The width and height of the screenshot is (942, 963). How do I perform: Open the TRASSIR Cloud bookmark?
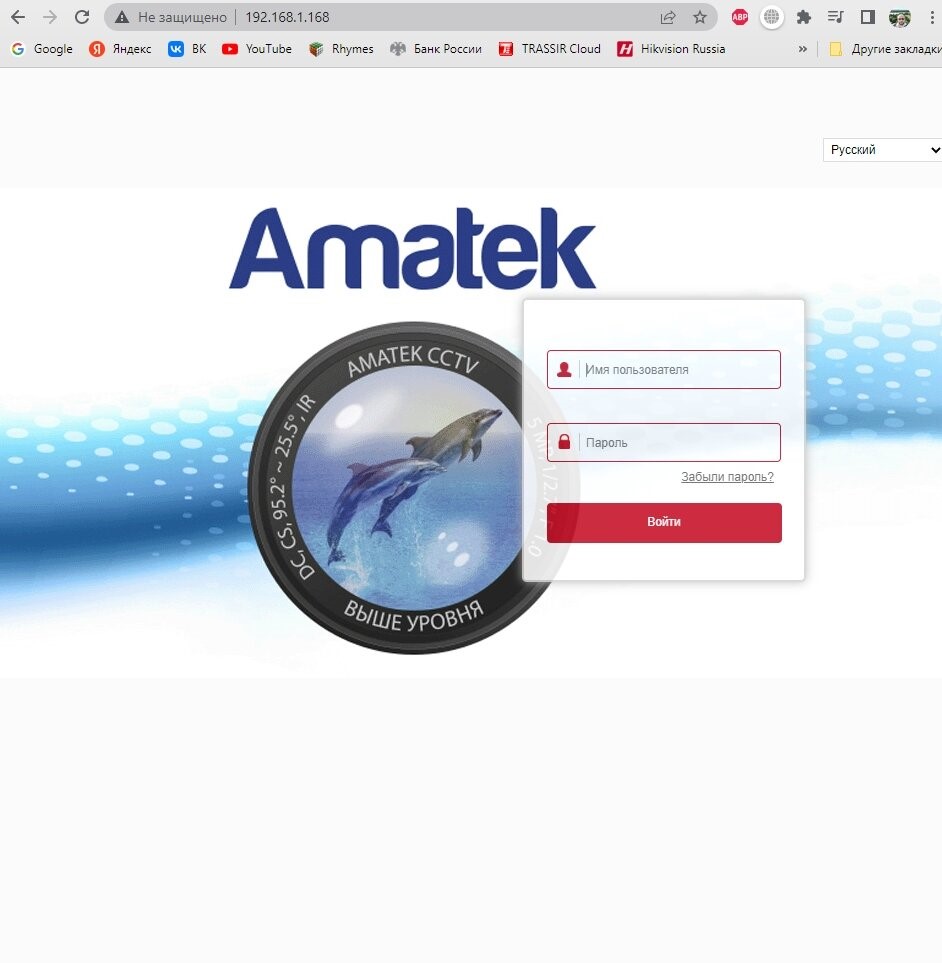pyautogui.click(x=550, y=49)
